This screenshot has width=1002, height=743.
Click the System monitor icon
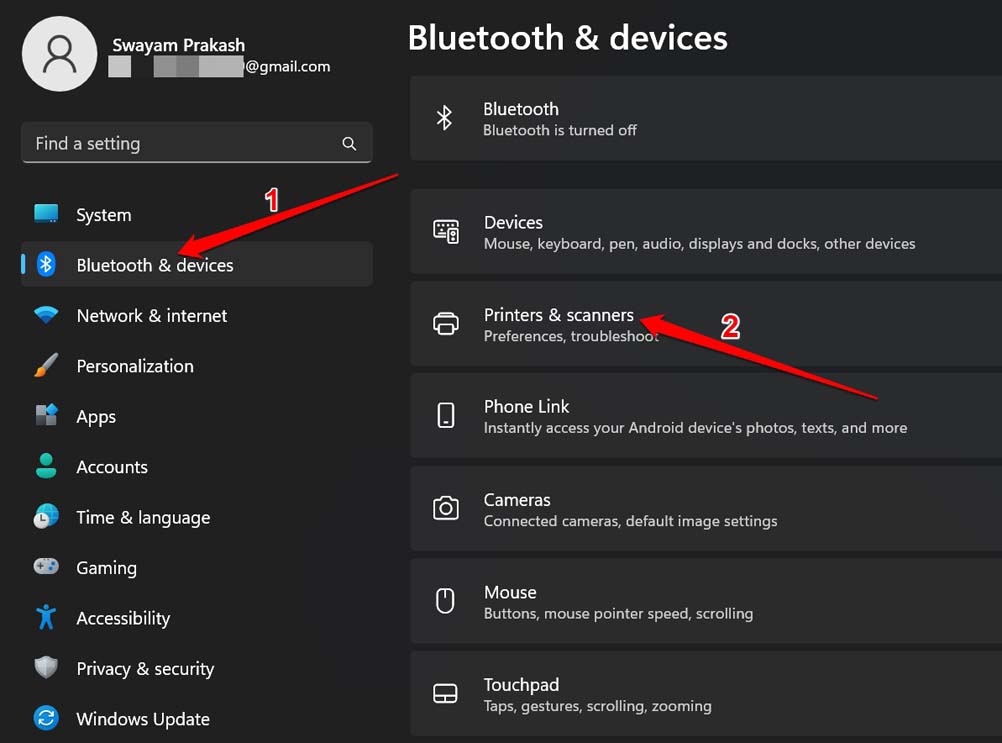coord(46,214)
